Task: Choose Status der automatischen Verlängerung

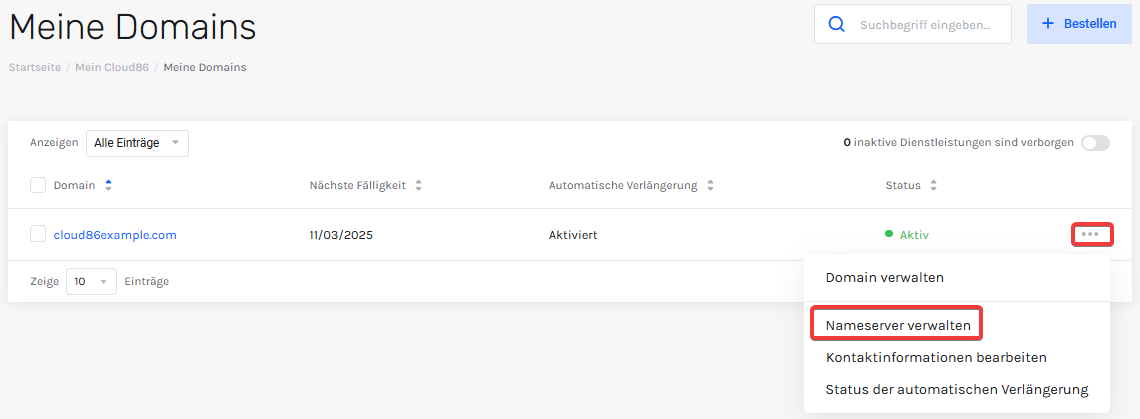Action: coord(957,389)
